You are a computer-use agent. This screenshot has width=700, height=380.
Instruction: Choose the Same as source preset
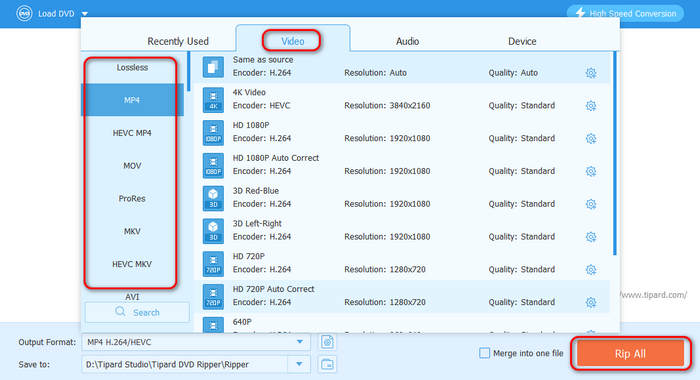click(402, 67)
